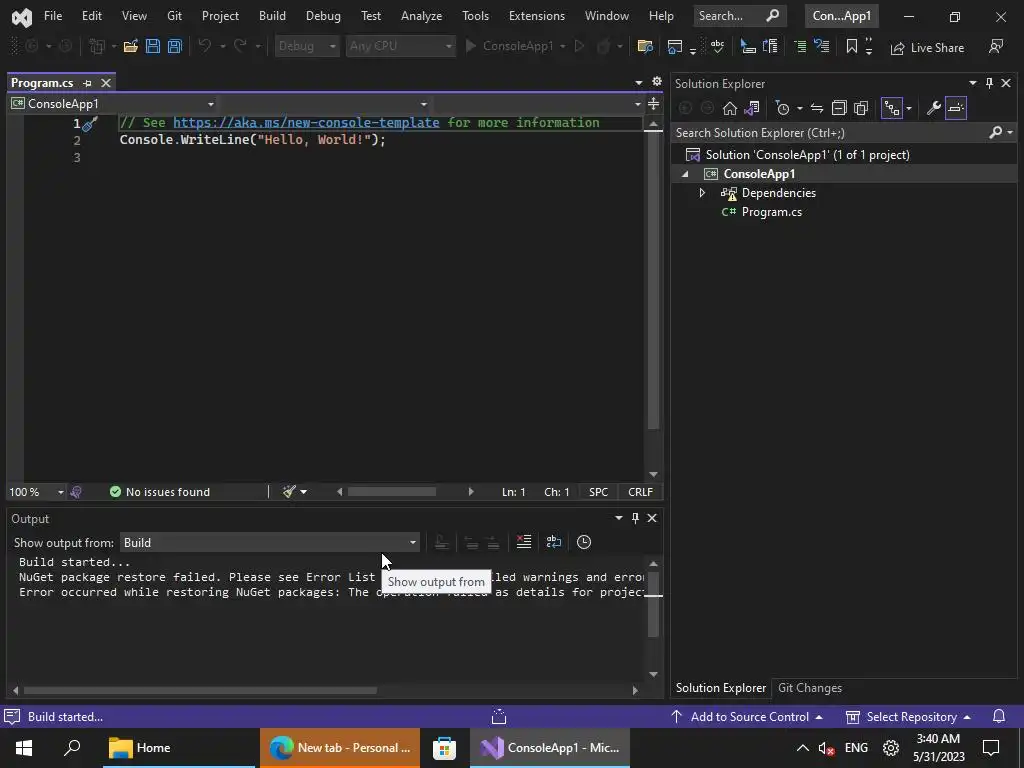
Task: Click Add to Source Control
Action: pos(747,717)
